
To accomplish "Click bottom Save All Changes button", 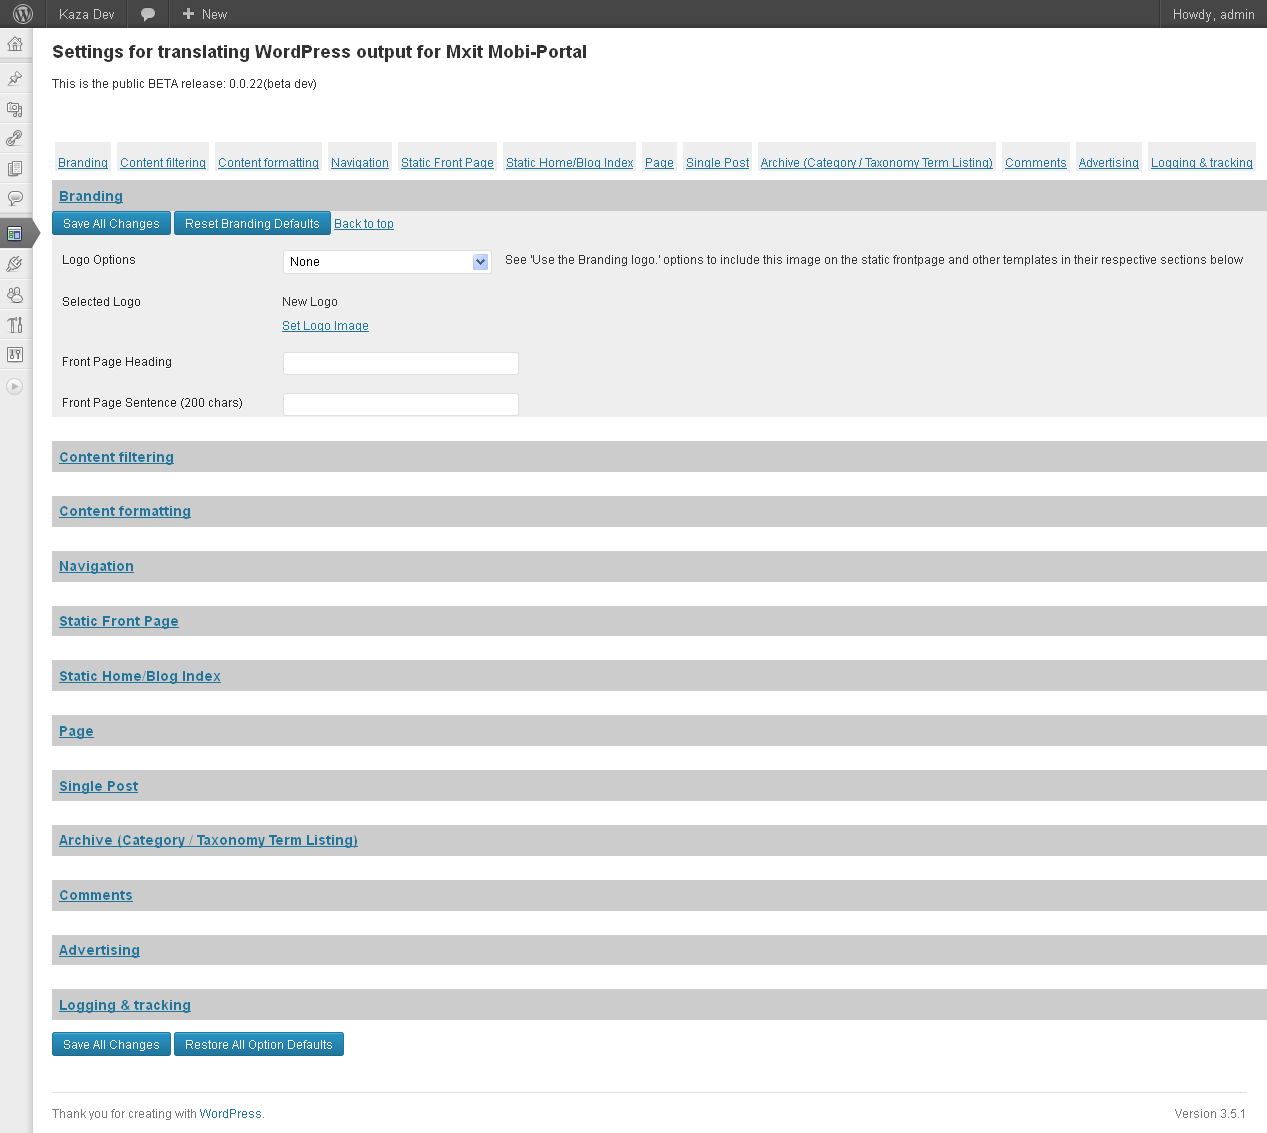I will (x=111, y=1044).
